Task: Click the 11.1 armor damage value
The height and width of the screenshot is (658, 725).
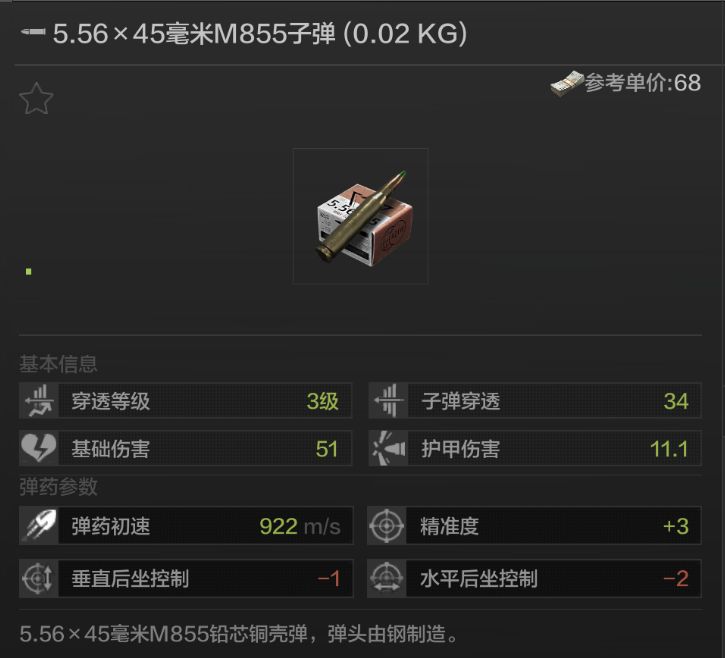Action: point(669,449)
